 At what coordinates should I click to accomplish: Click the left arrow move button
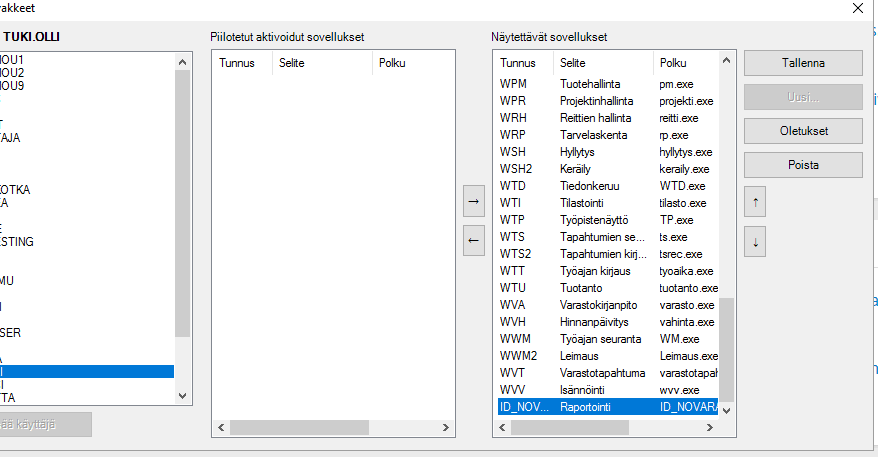(474, 240)
